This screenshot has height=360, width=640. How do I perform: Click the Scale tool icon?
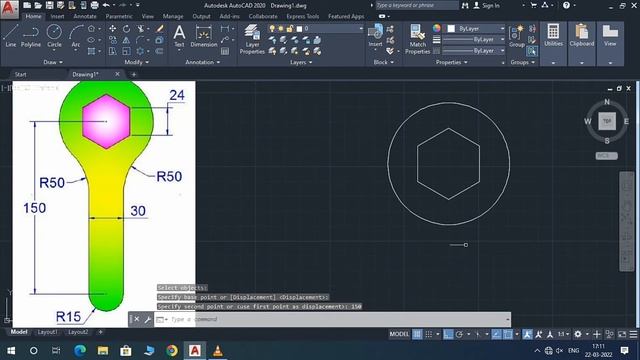(x=127, y=51)
